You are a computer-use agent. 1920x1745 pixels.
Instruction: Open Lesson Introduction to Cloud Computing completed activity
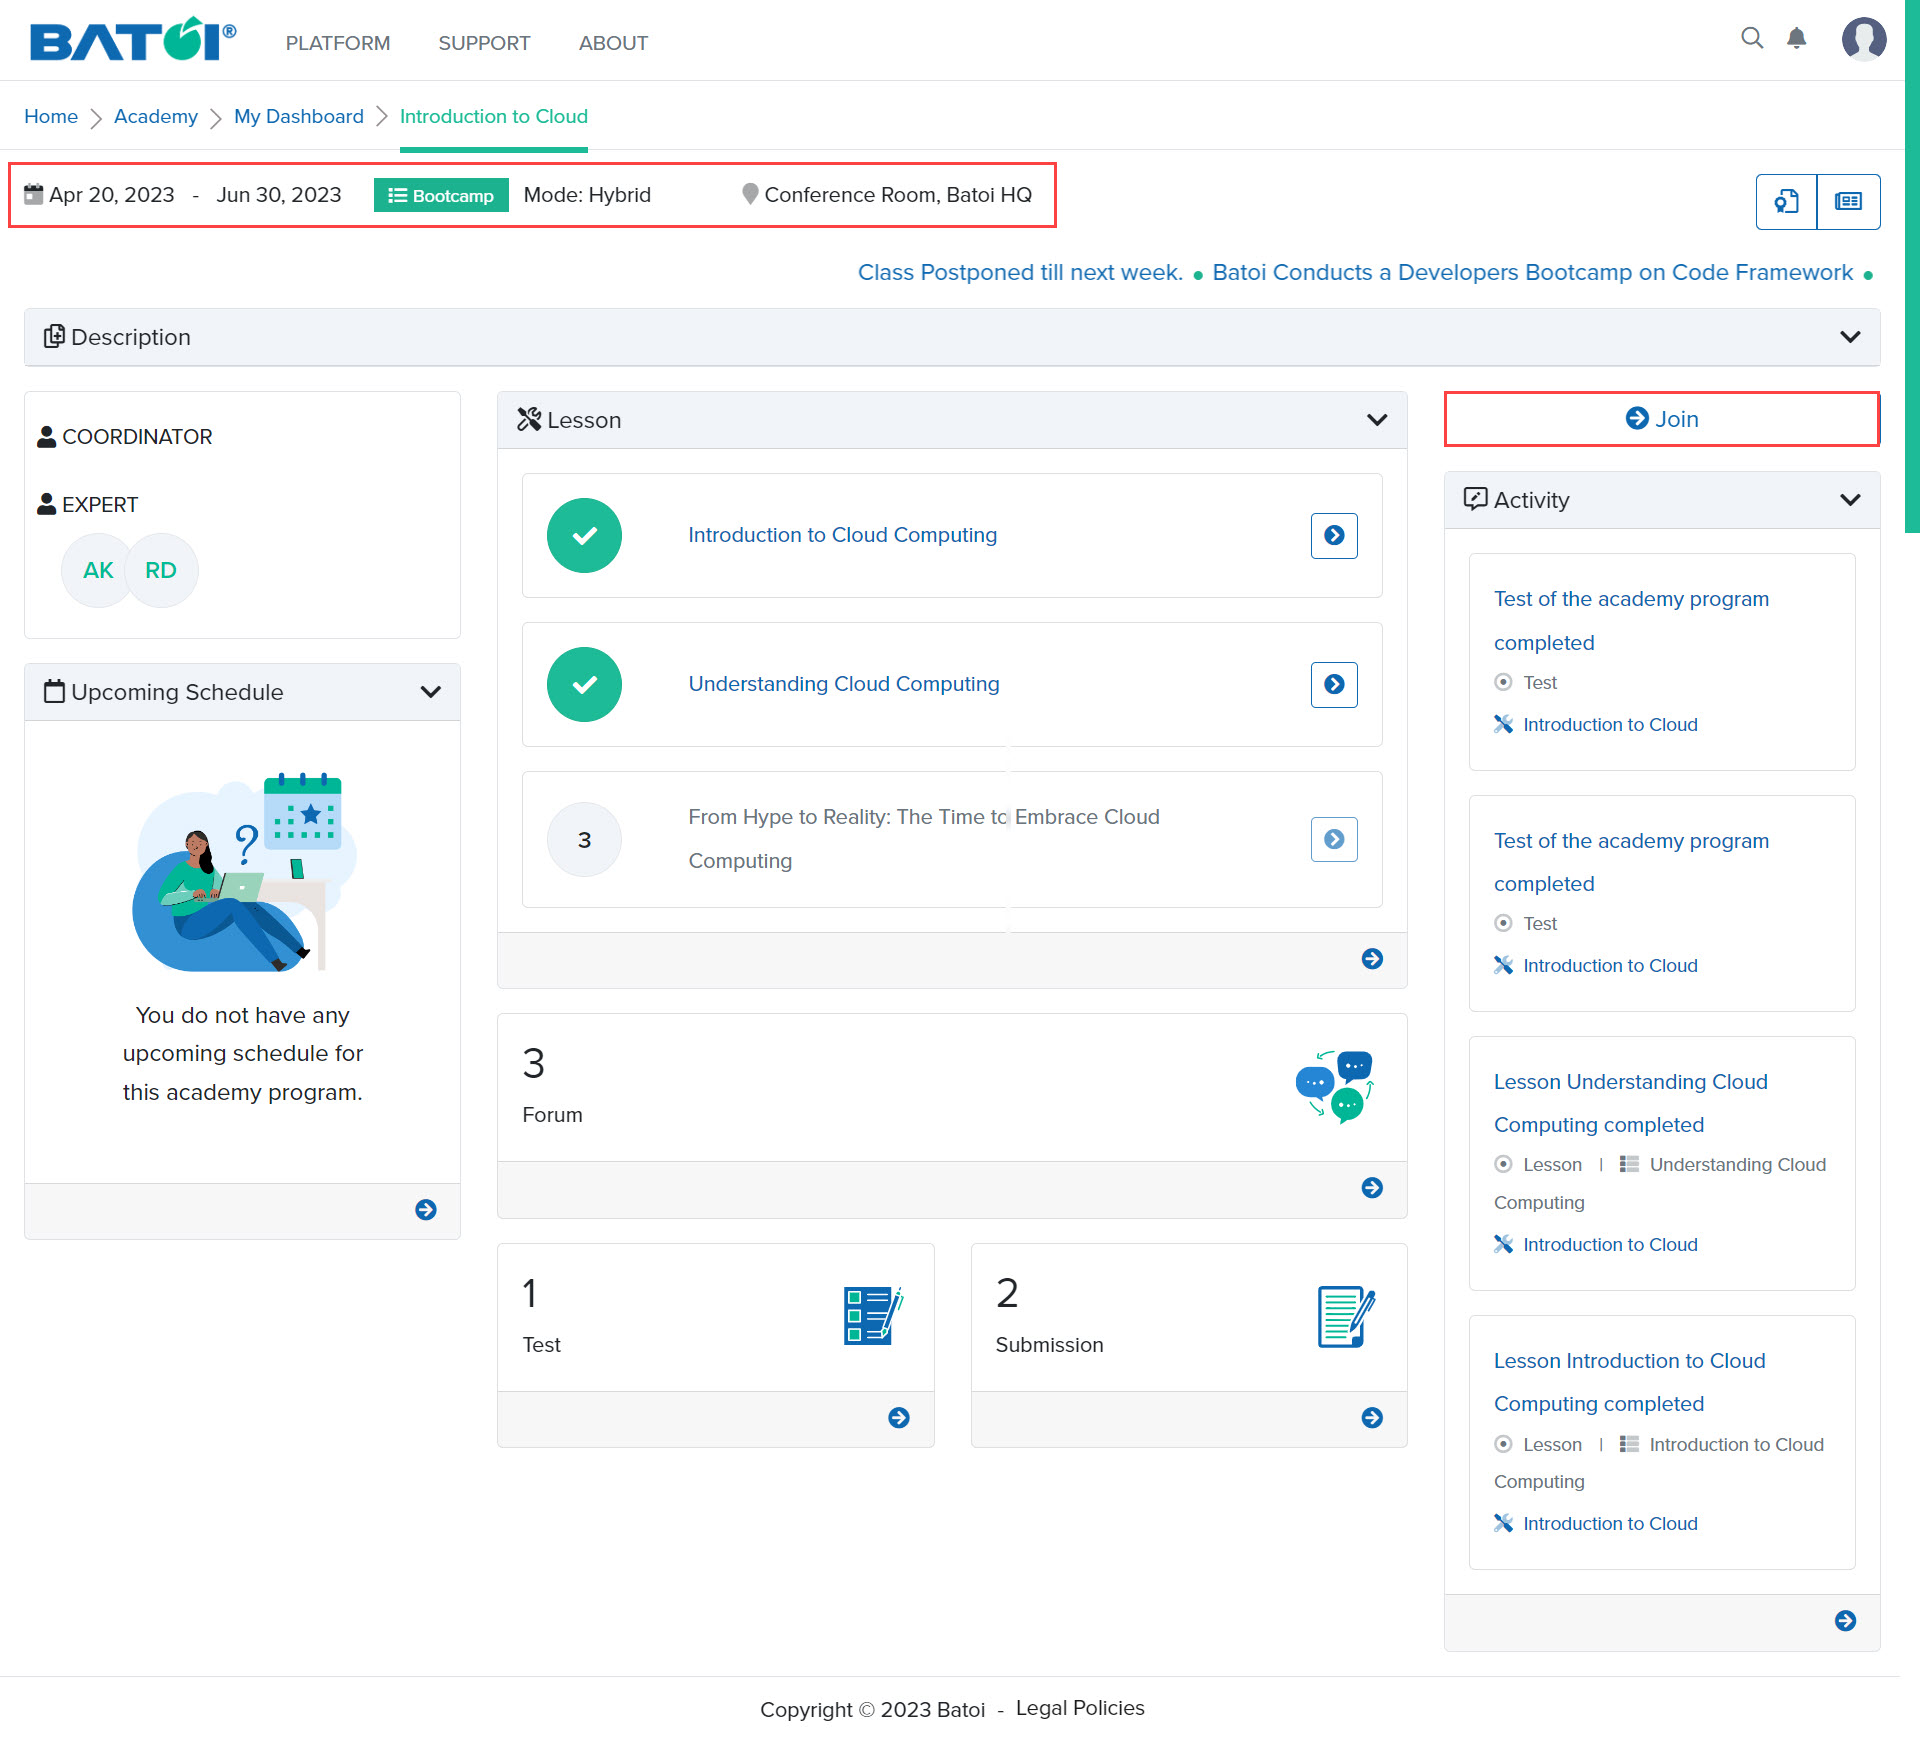pos(1630,1382)
